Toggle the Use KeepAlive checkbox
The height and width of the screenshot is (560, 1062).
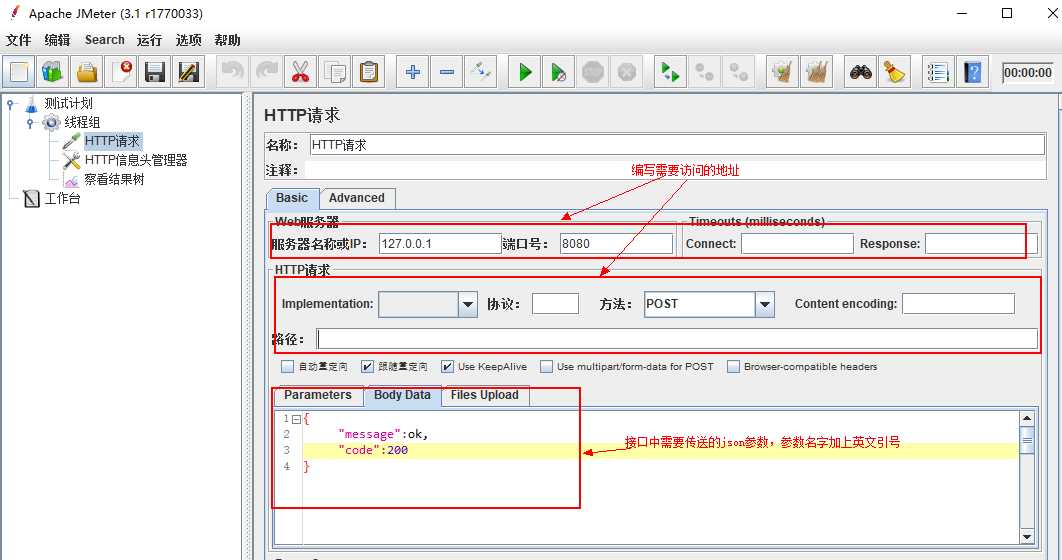(447, 366)
